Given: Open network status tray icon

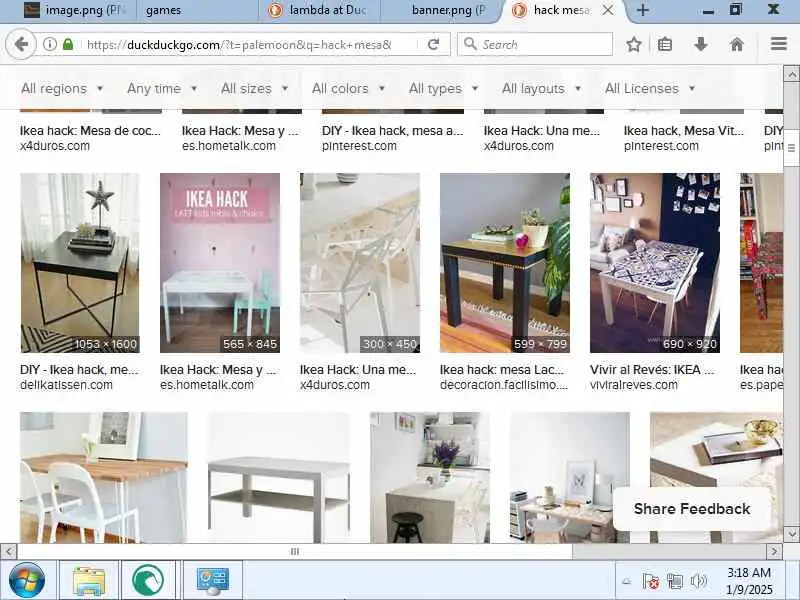Looking at the screenshot, I should (x=674, y=581).
